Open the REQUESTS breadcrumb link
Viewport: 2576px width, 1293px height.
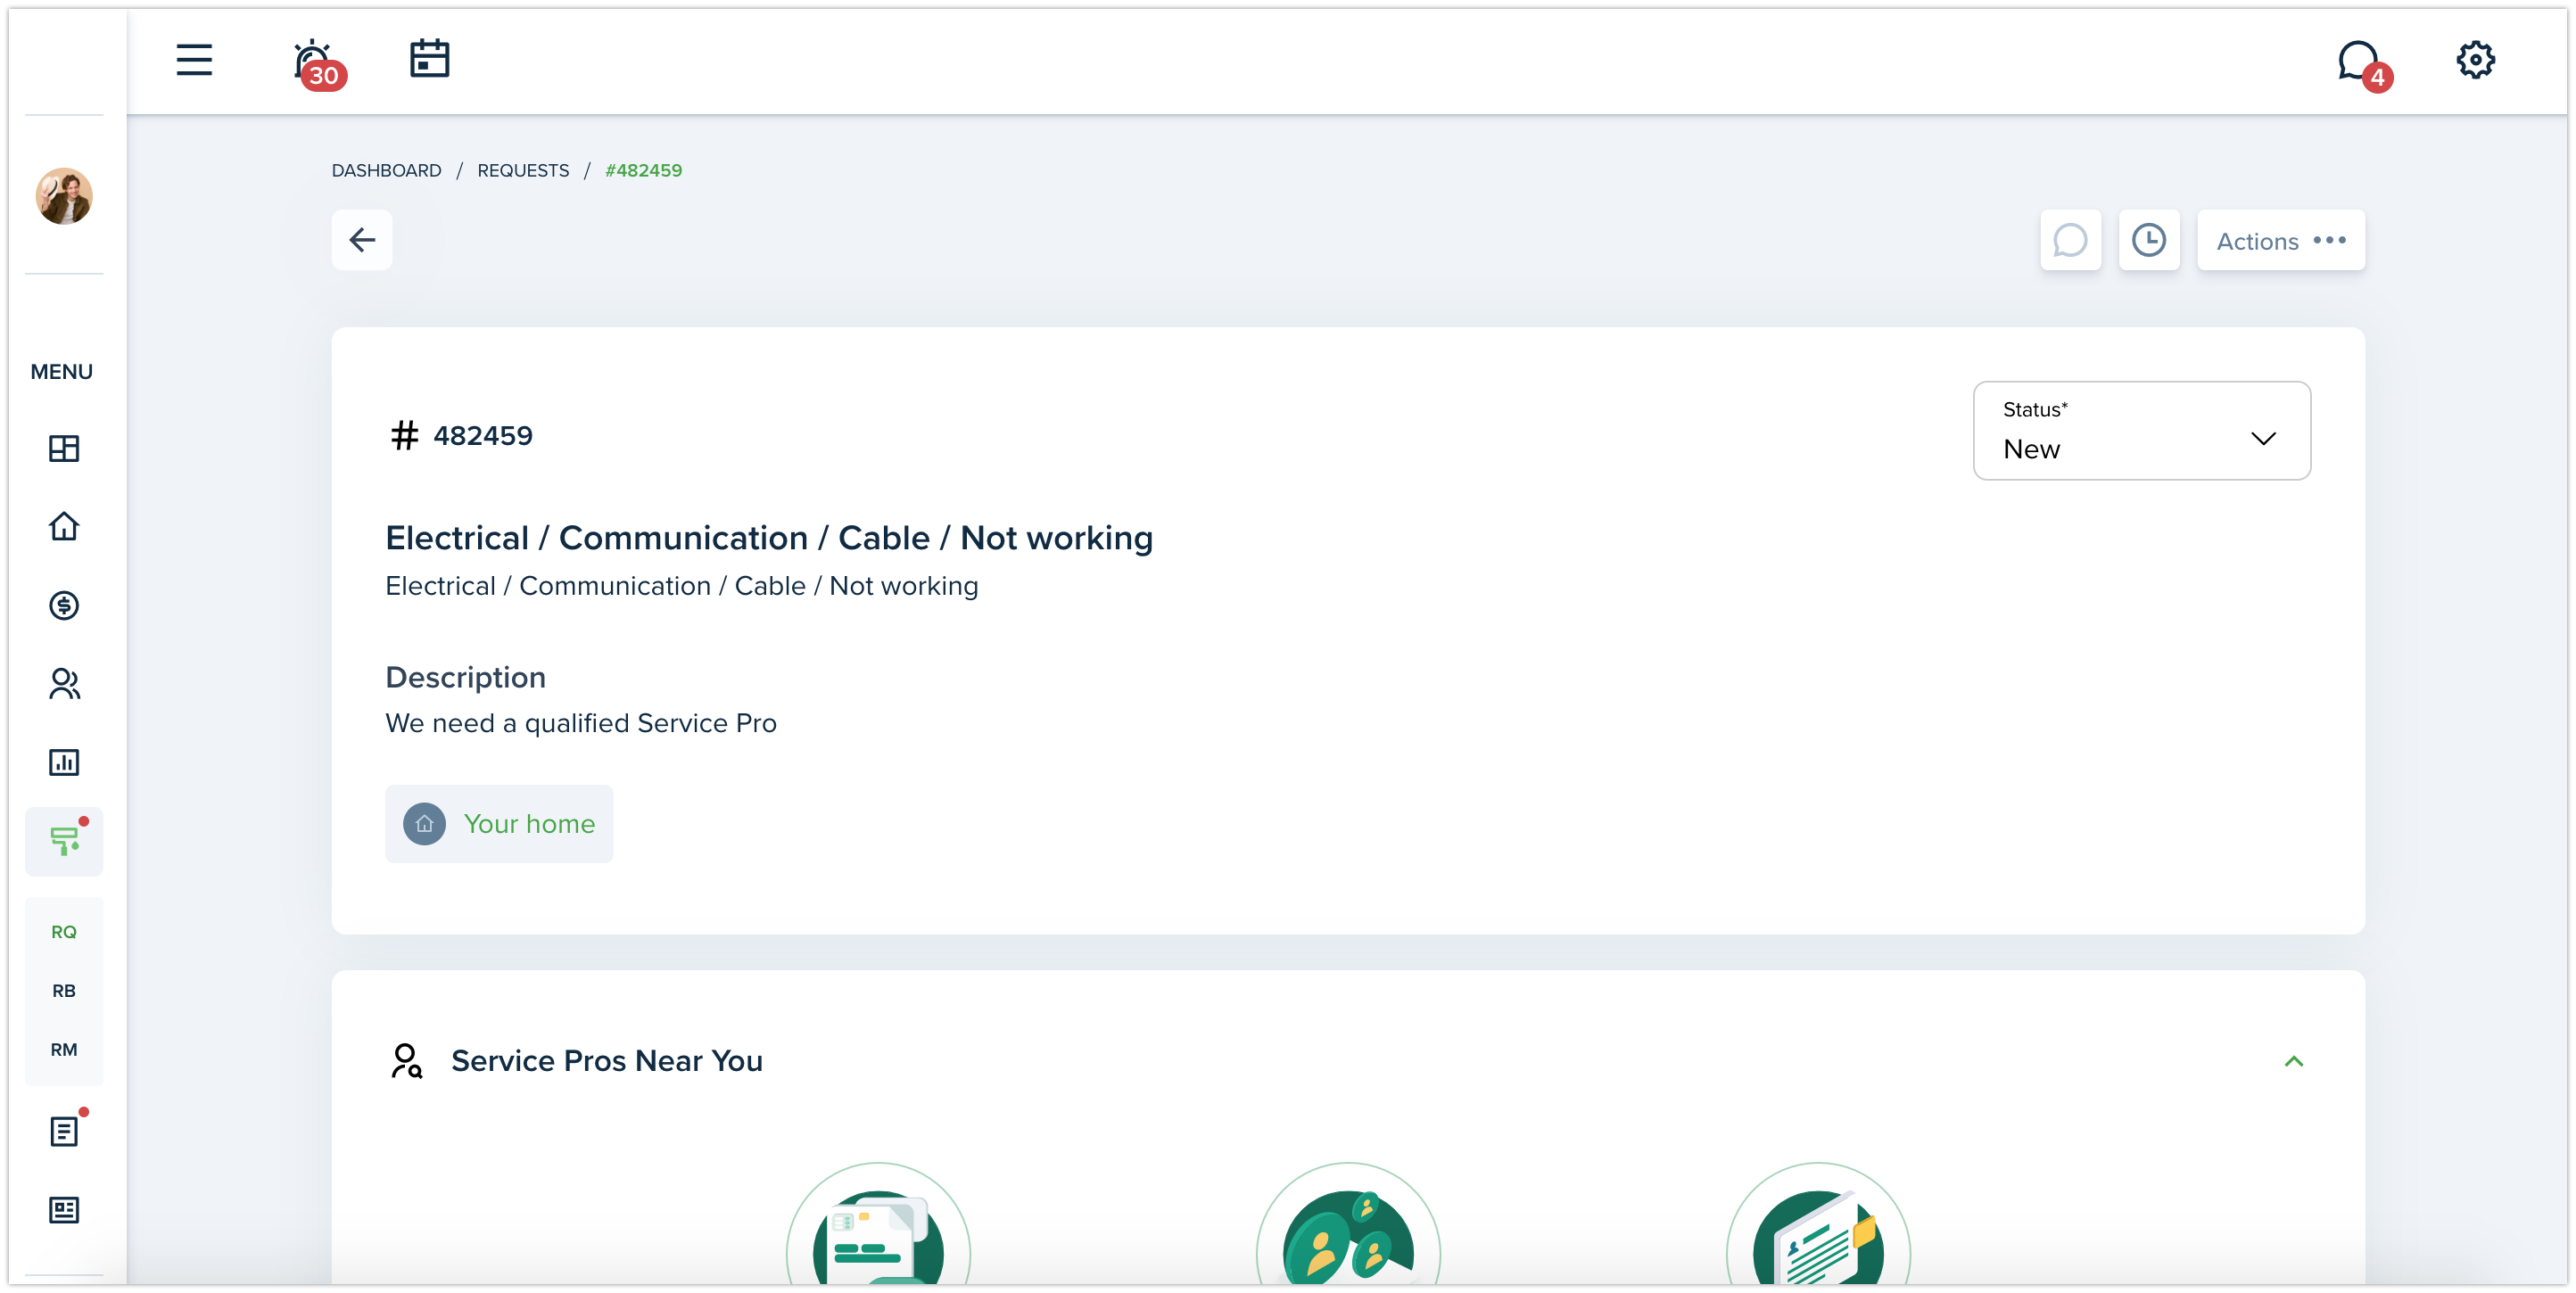tap(522, 170)
